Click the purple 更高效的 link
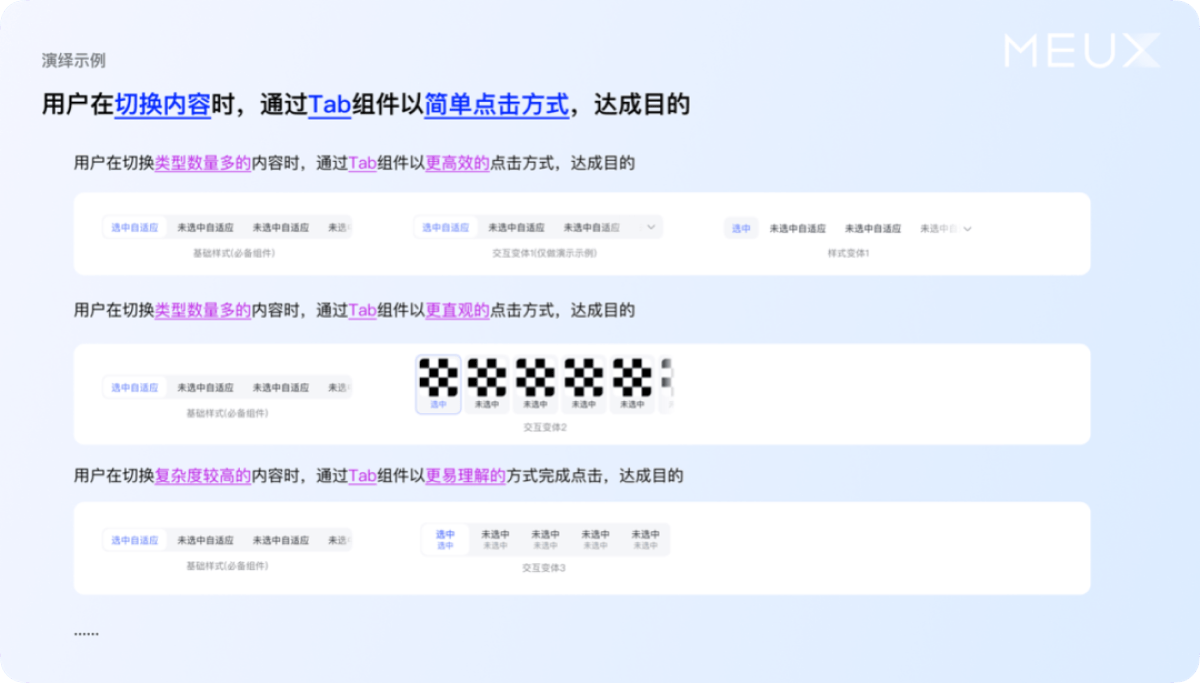Image resolution: width=1200 pixels, height=683 pixels. tap(457, 163)
